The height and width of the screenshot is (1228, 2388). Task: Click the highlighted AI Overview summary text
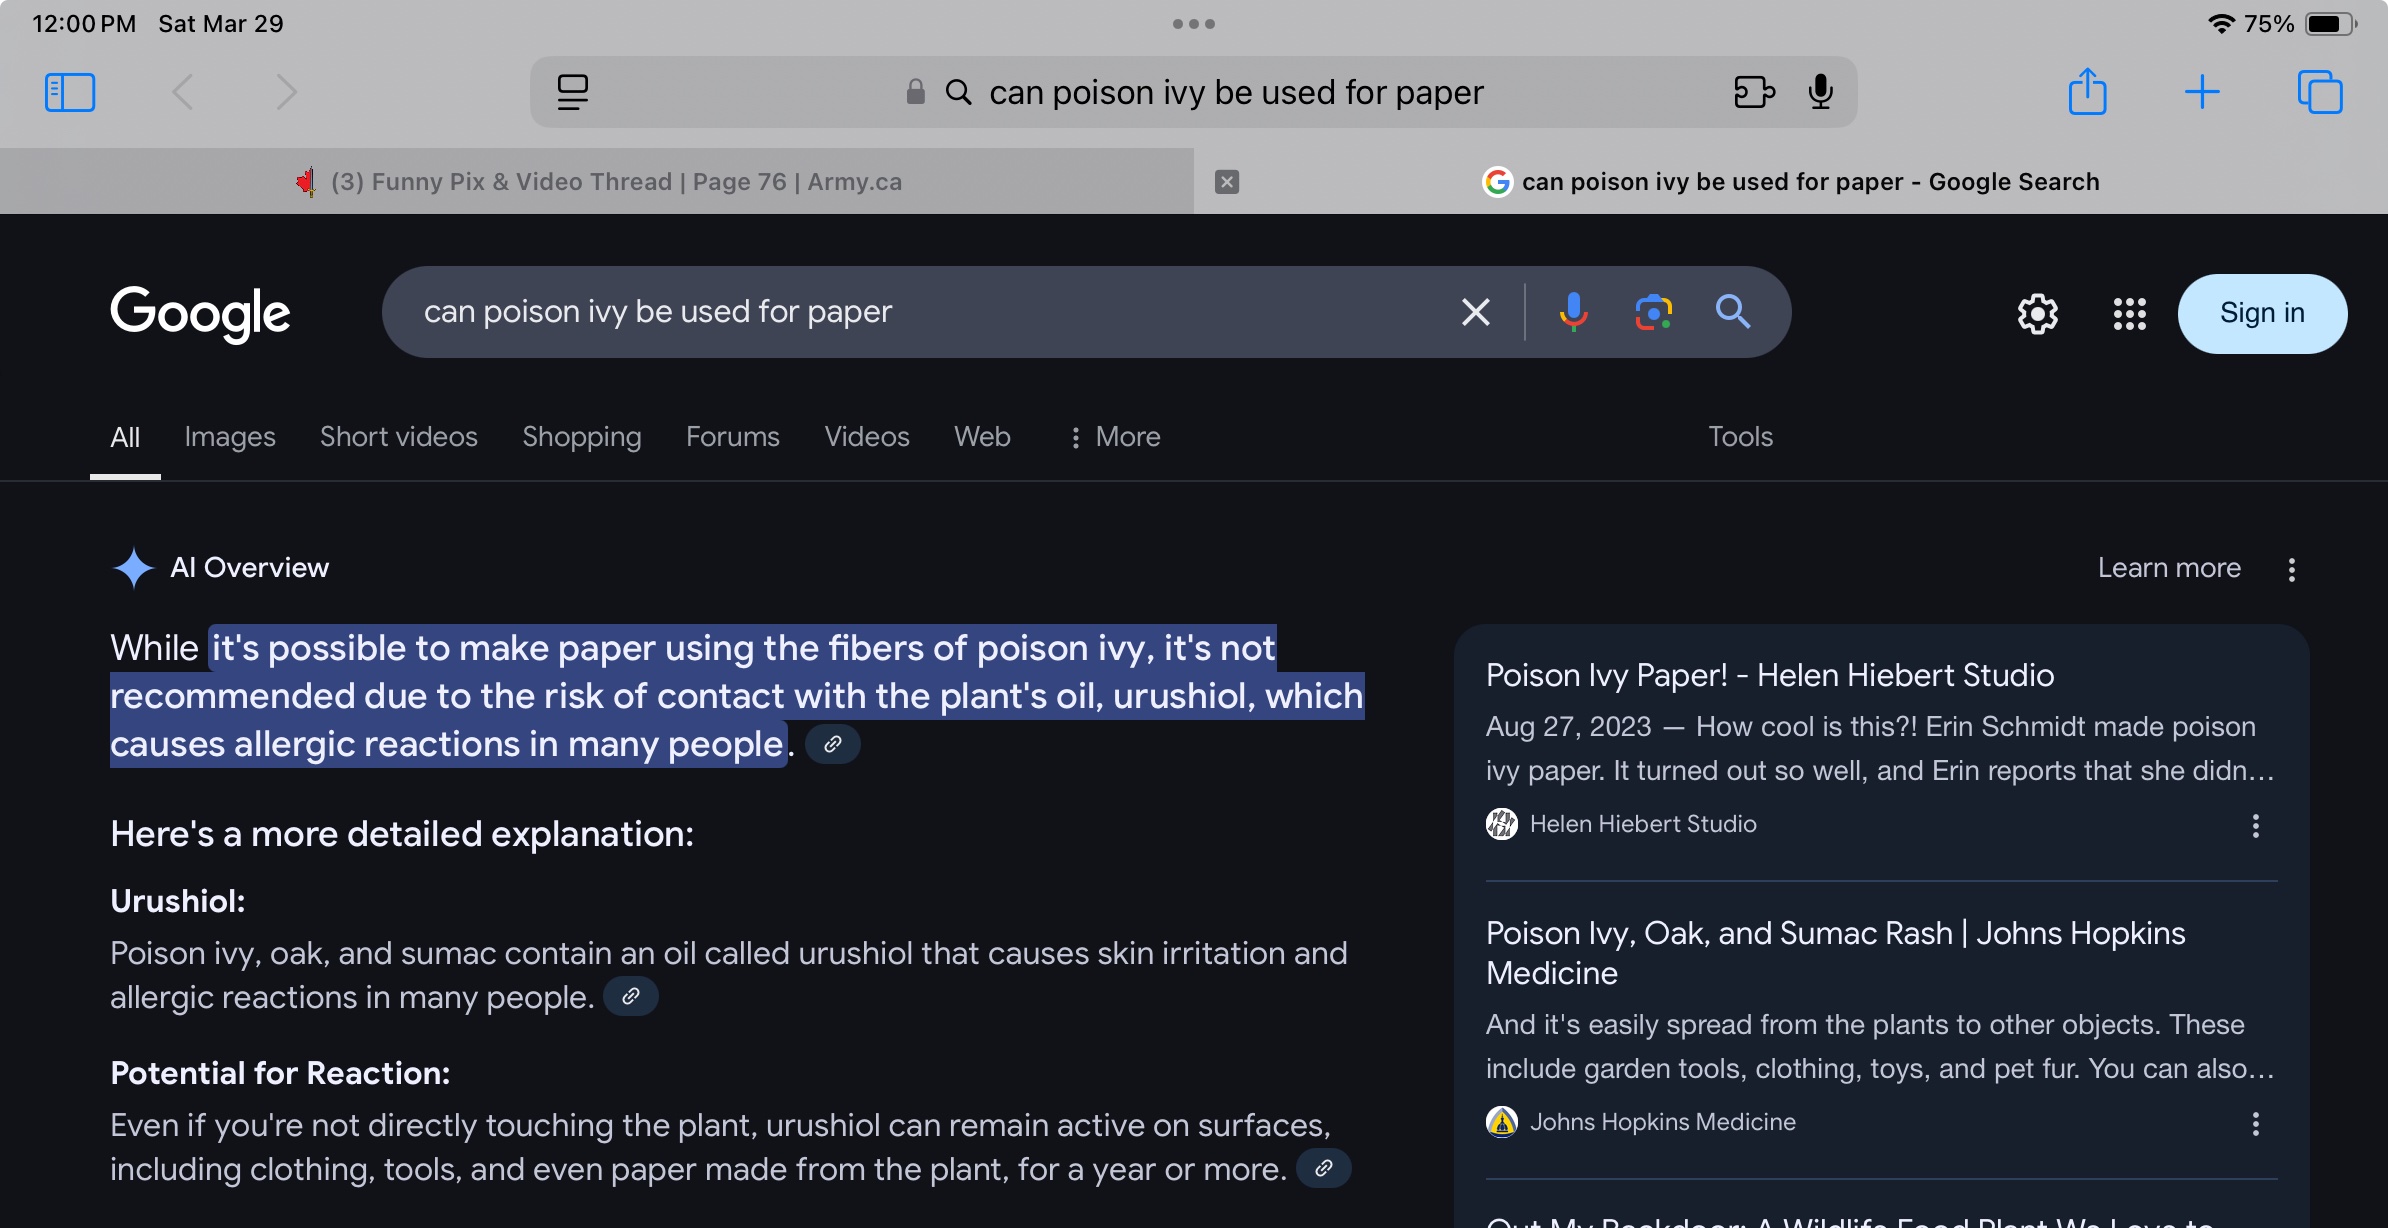pos(737,696)
